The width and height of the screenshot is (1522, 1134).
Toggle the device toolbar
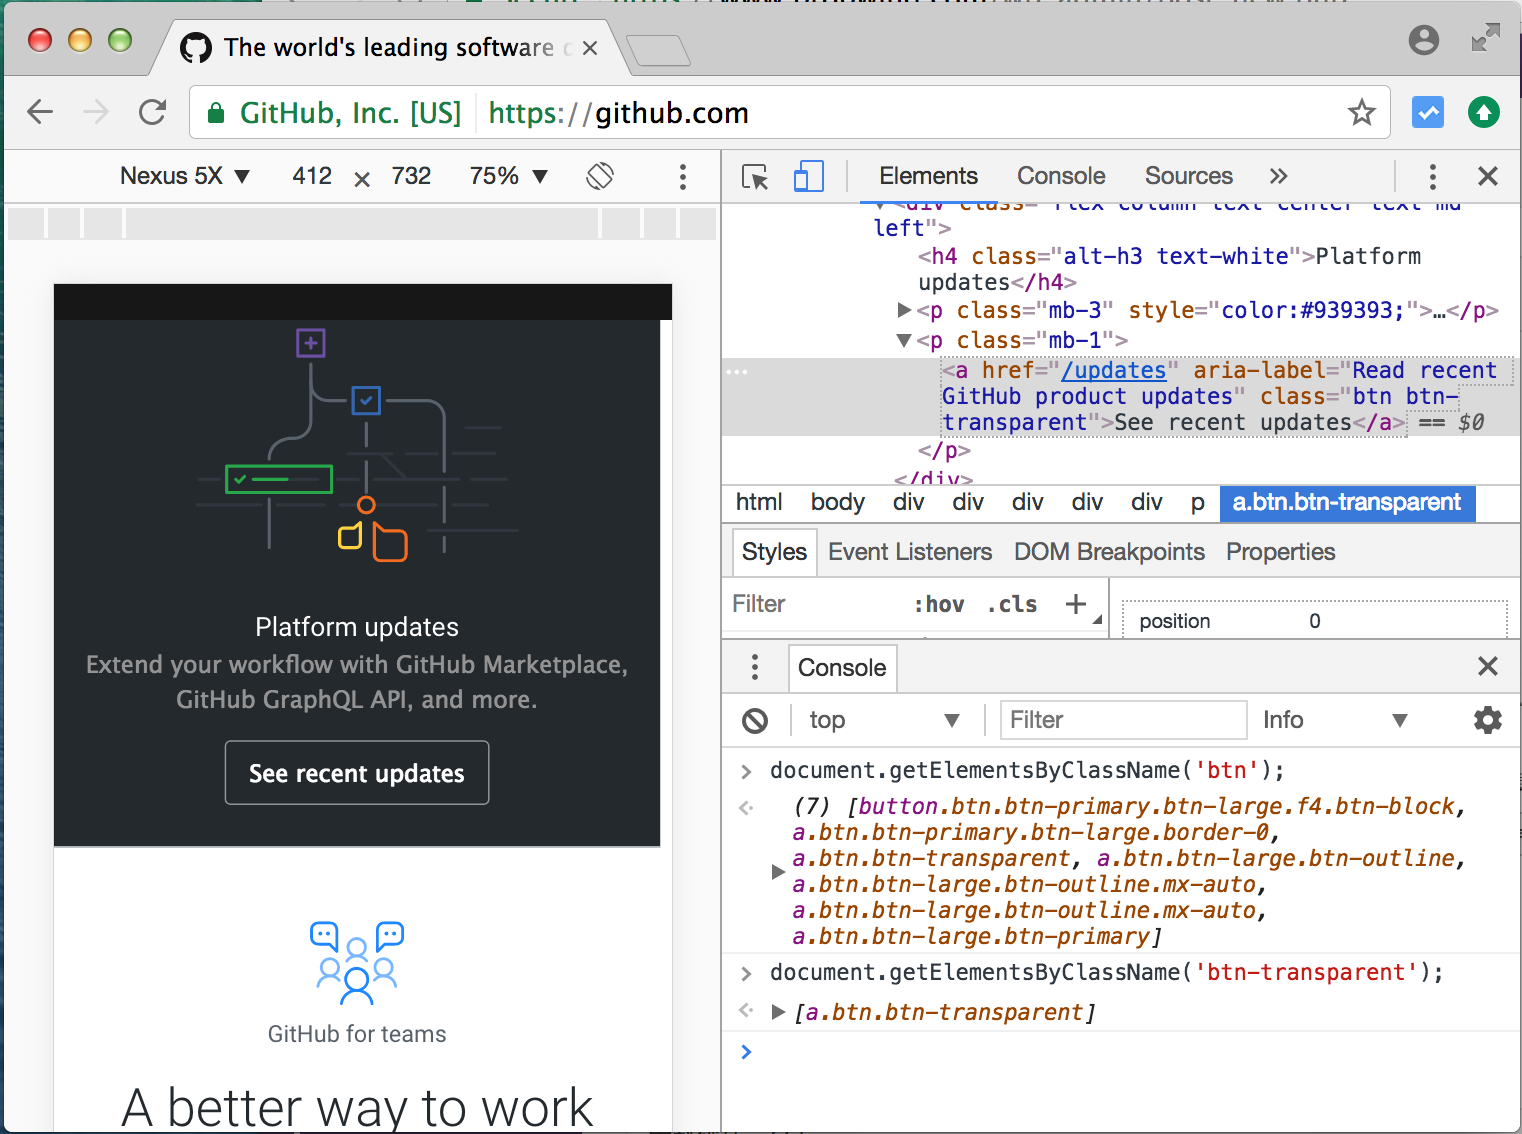(808, 177)
